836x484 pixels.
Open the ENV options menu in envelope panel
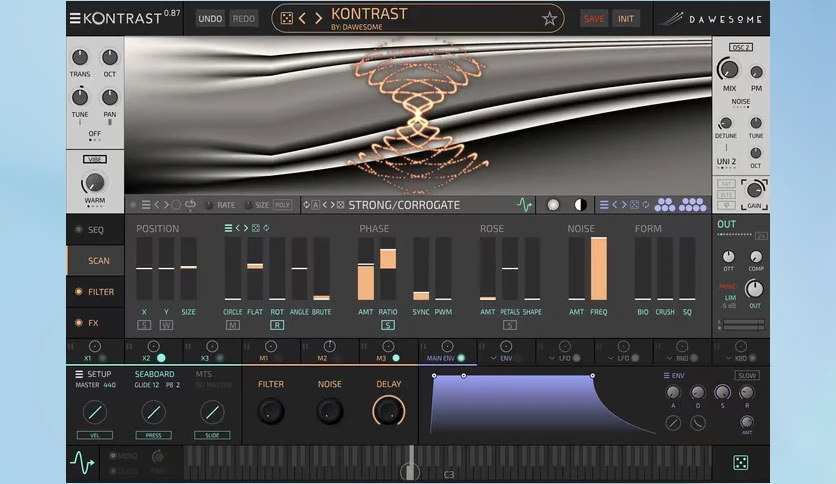tap(666, 375)
